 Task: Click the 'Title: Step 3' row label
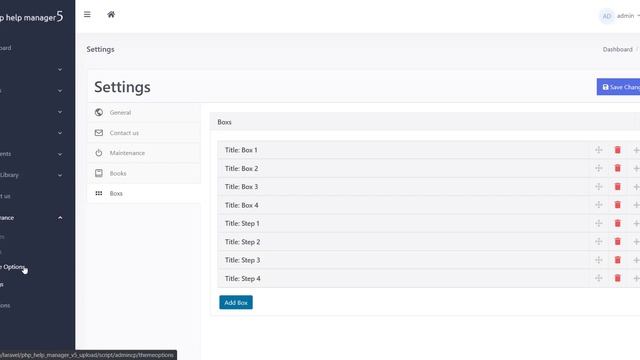(x=242, y=260)
